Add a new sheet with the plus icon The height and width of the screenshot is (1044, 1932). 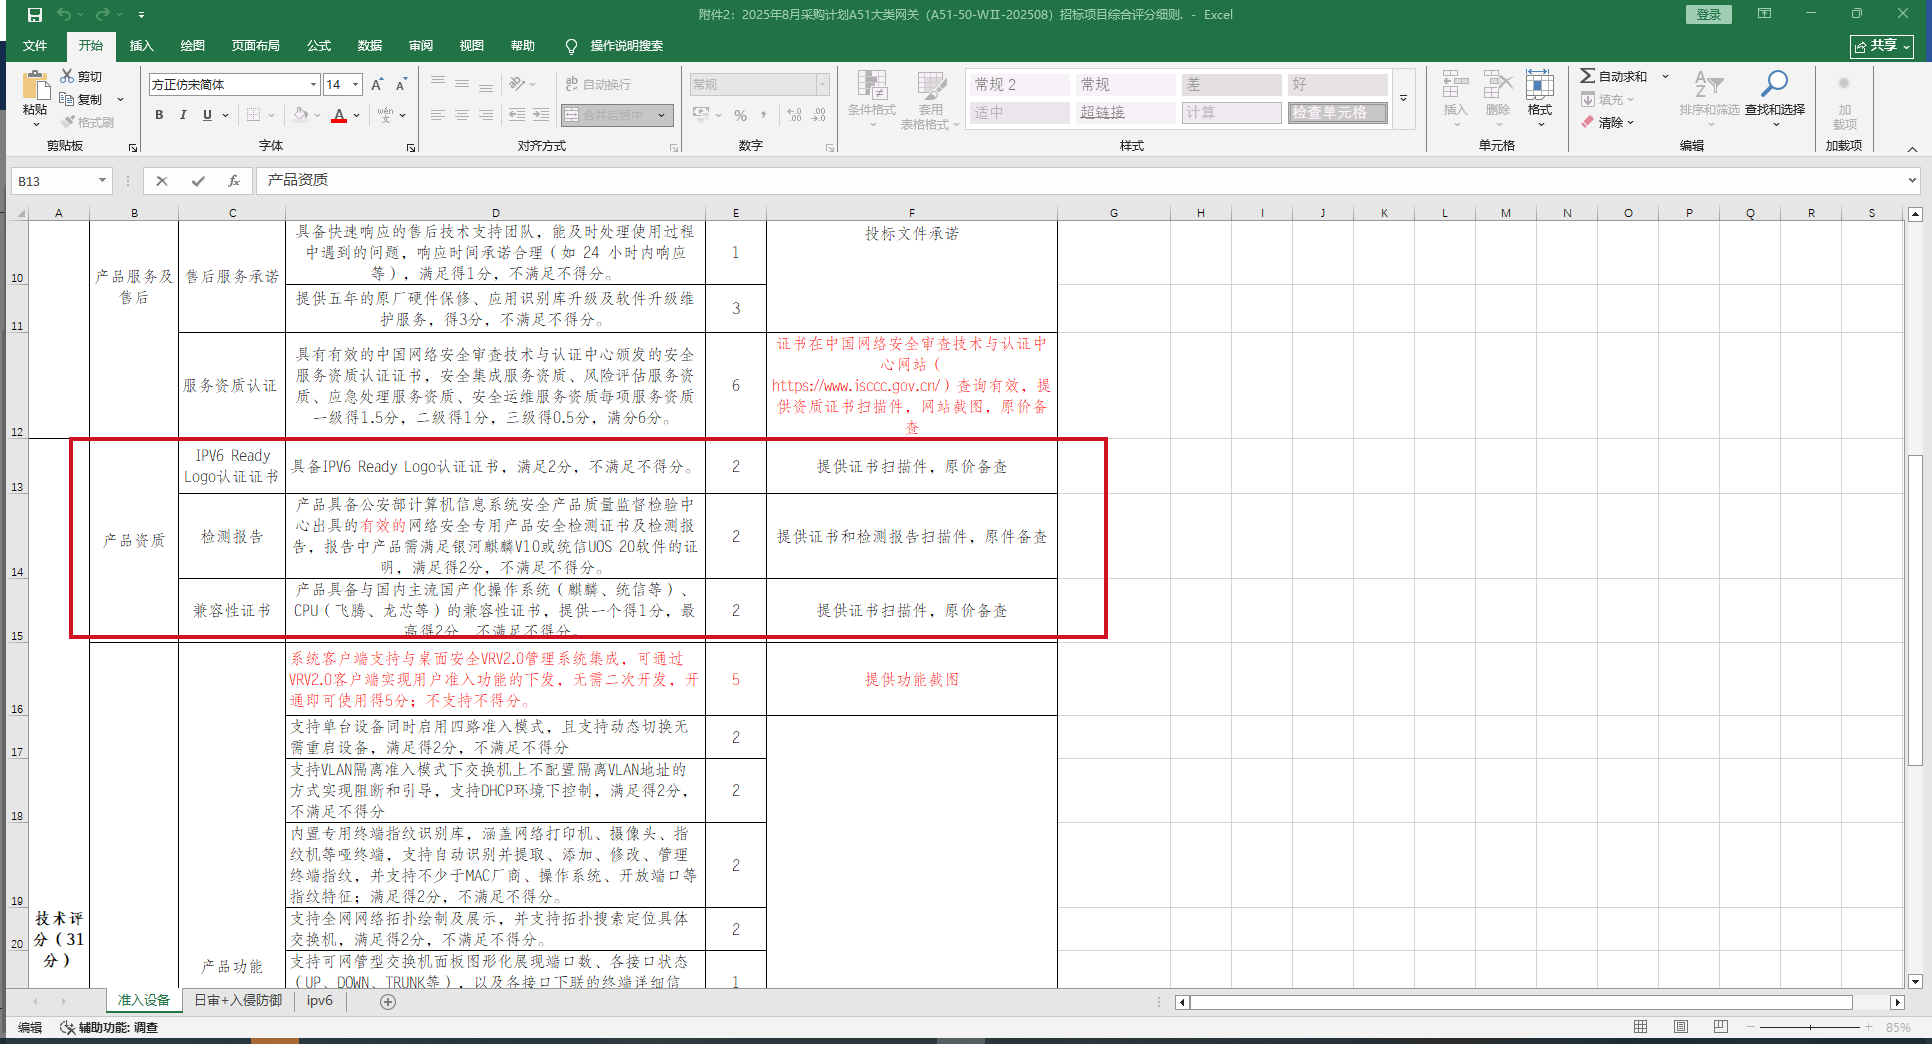388,1002
